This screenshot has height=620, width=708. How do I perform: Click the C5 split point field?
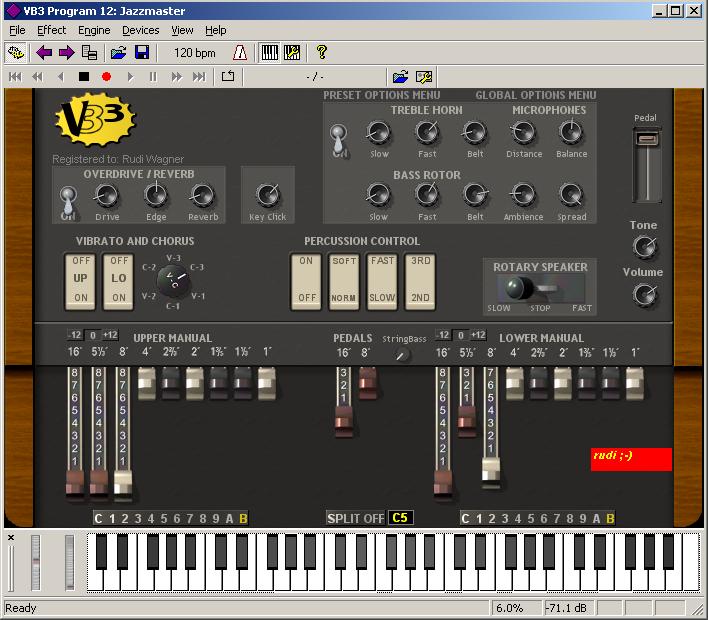click(x=400, y=518)
